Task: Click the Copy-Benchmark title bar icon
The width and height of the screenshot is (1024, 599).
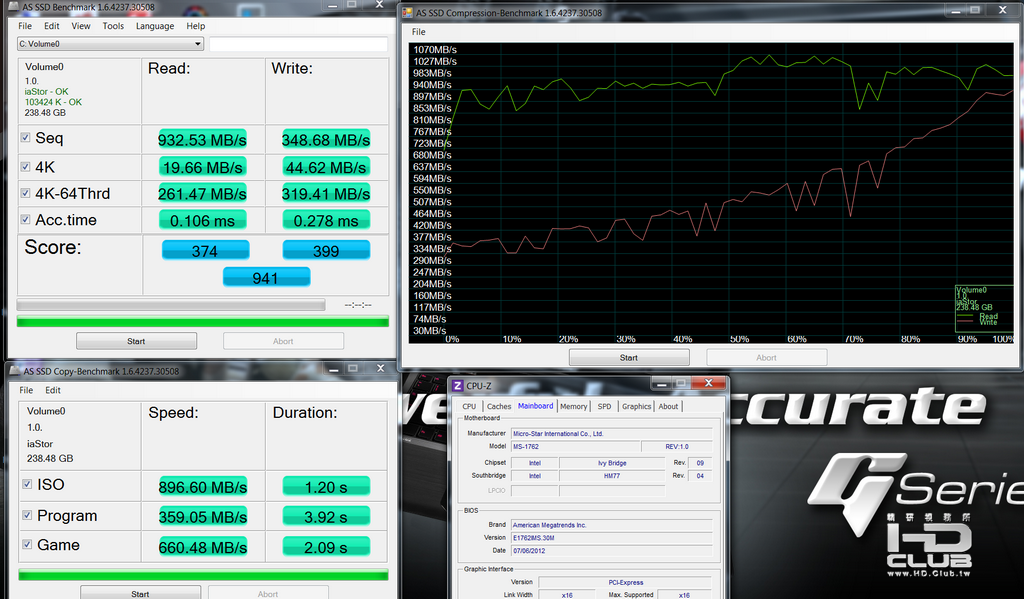Action: click(x=15, y=371)
